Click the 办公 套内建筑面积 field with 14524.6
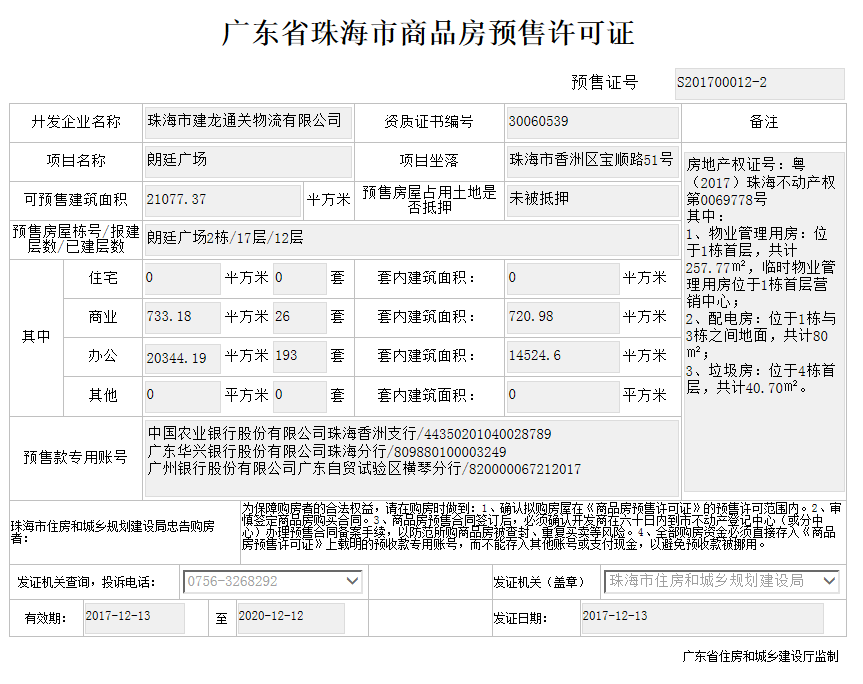The height and width of the screenshot is (684, 863). pyautogui.click(x=562, y=356)
